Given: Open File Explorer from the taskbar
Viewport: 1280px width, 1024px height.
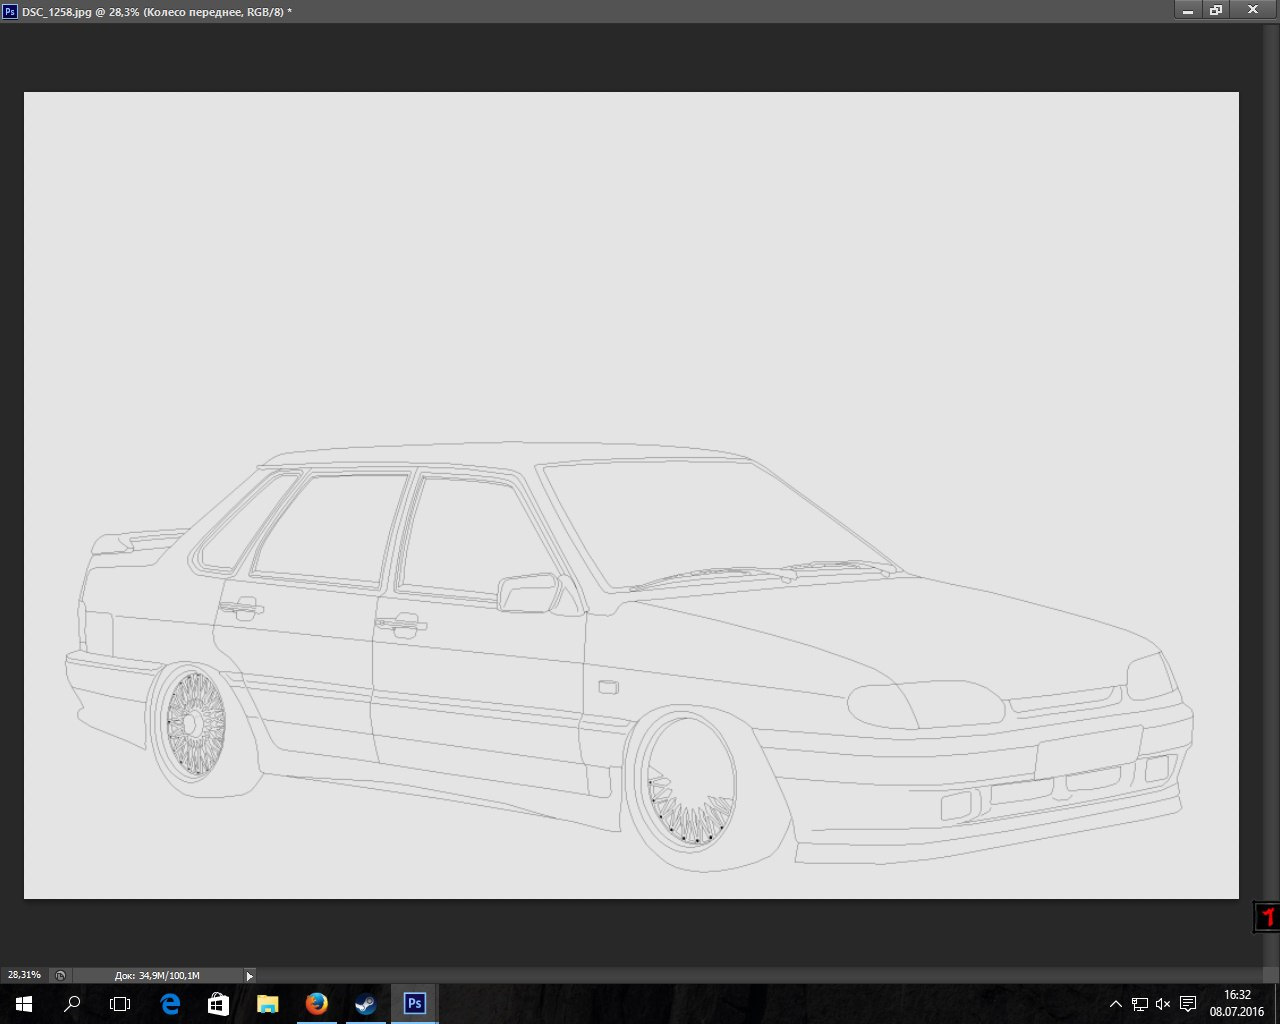Looking at the screenshot, I should point(267,1003).
